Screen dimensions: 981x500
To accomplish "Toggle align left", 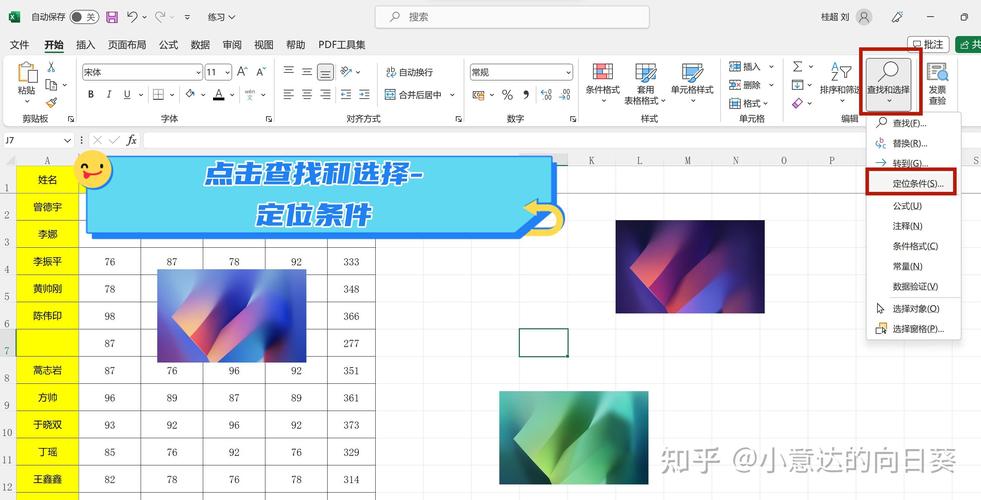I will pos(288,94).
